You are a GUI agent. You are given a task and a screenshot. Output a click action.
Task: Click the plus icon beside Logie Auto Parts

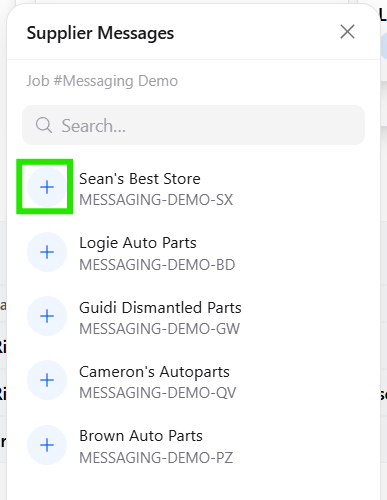tap(47, 252)
